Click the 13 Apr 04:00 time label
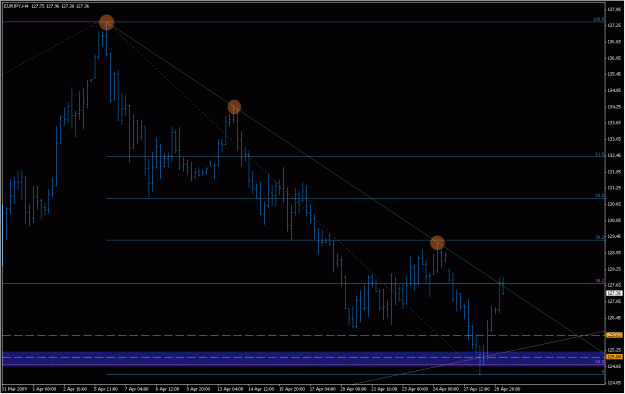The height and width of the screenshot is (394, 625). 230,389
